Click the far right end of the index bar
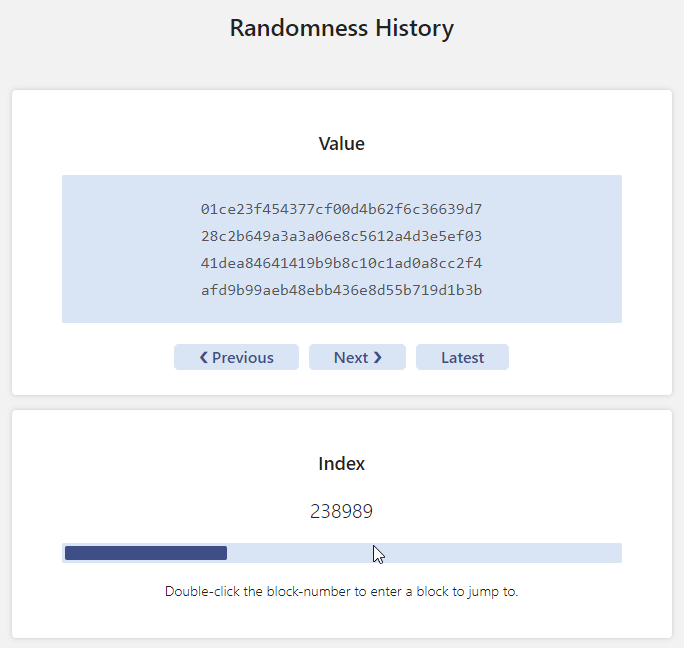 (x=617, y=553)
